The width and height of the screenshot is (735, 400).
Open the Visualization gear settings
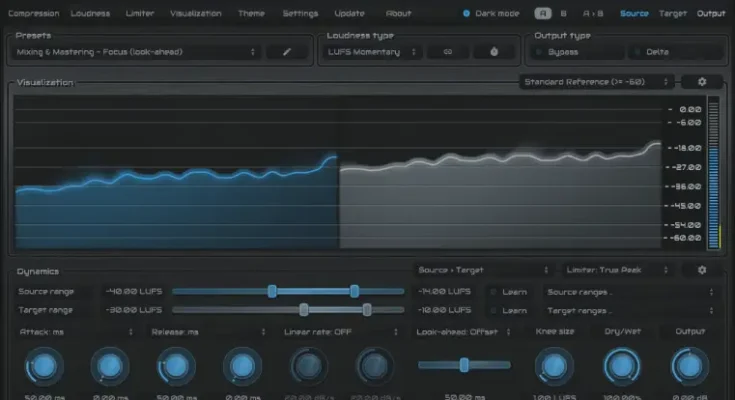[702, 82]
